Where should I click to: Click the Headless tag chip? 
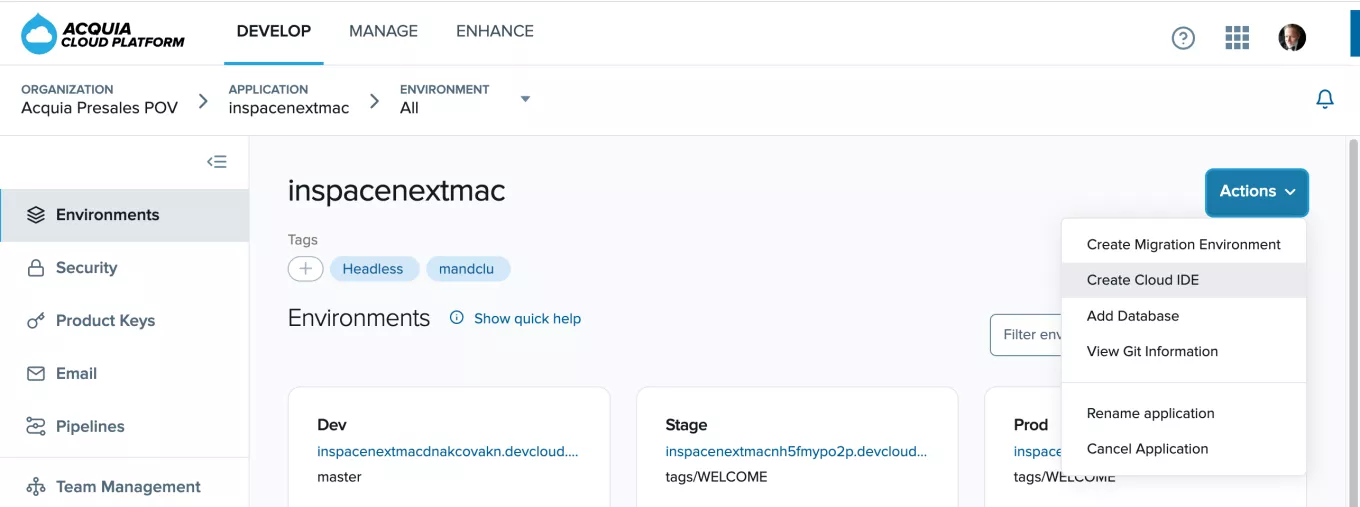pyautogui.click(x=373, y=269)
